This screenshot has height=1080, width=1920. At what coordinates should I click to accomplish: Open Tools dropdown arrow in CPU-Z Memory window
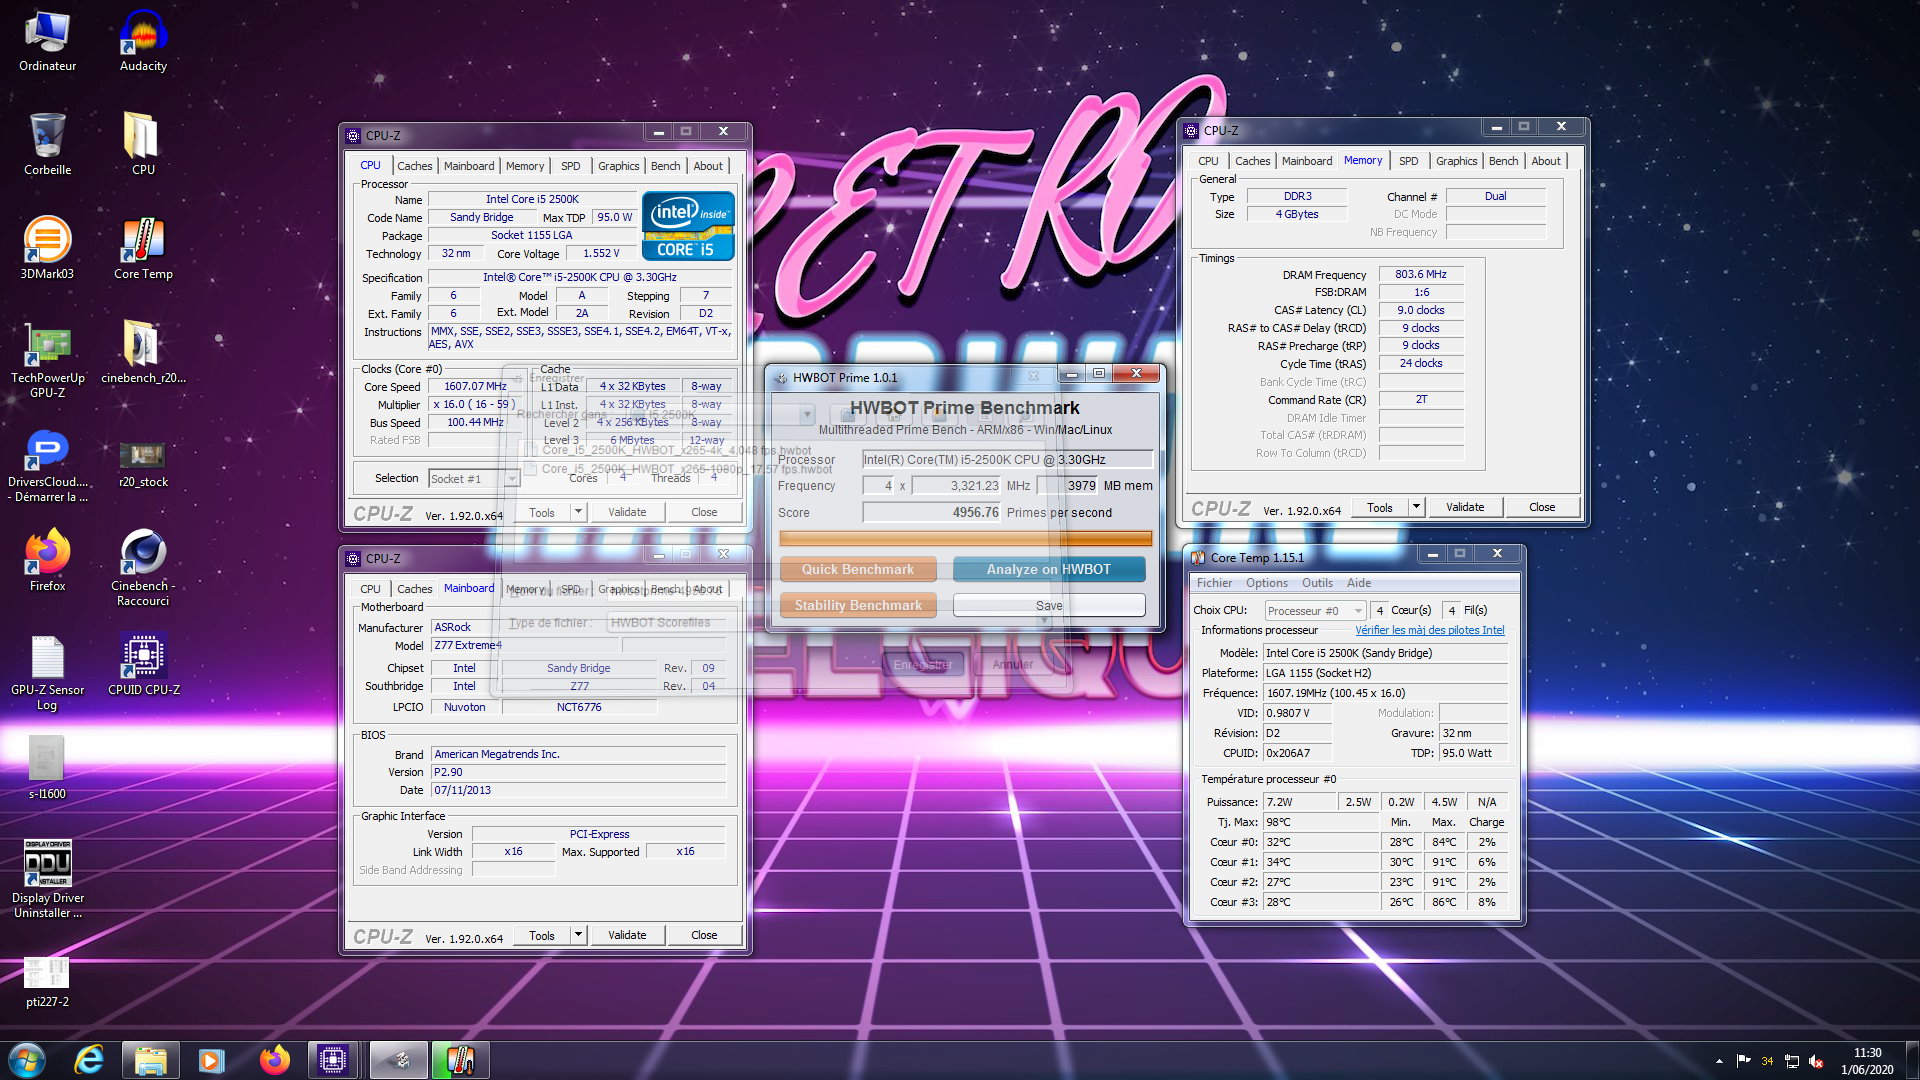pos(1416,507)
